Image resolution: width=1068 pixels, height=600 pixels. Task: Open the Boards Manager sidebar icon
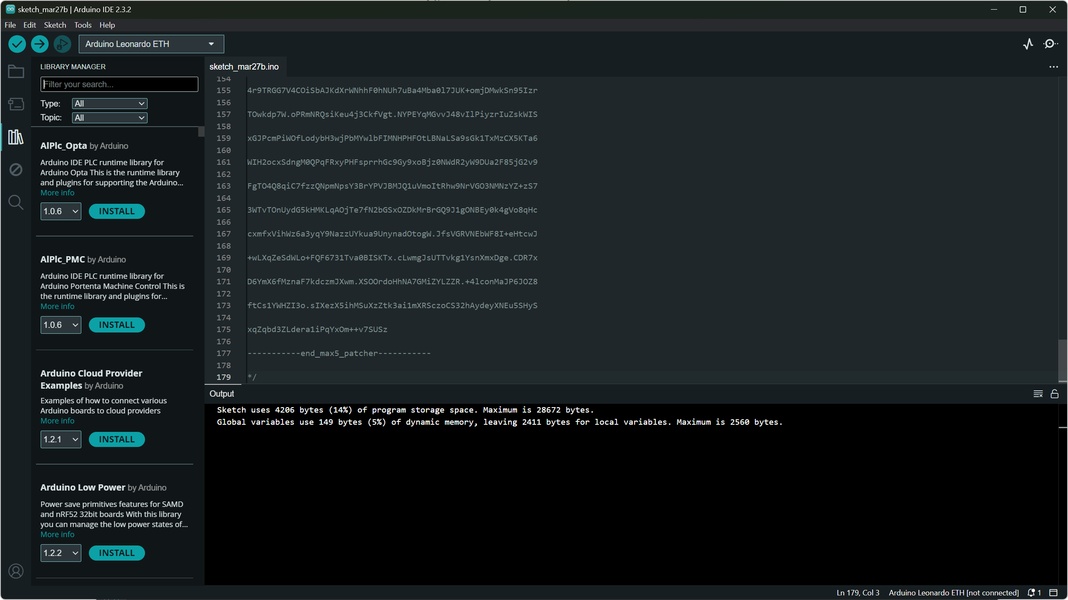point(16,104)
